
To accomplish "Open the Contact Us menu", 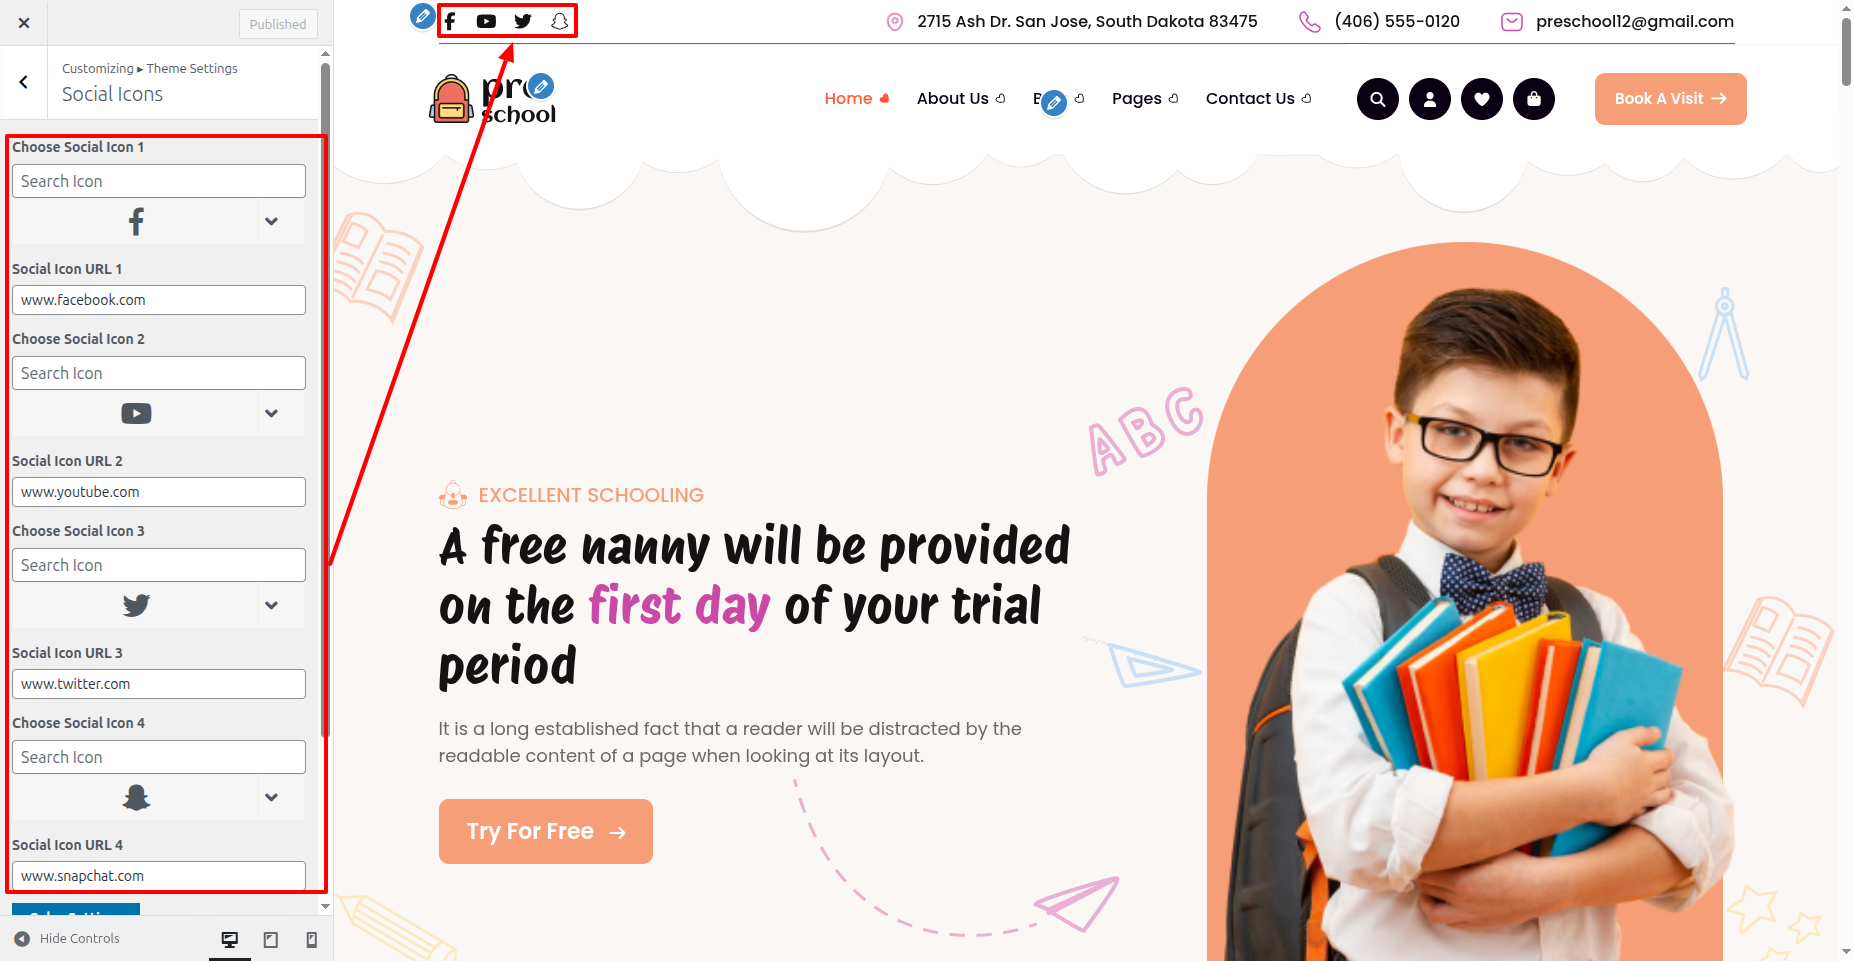I will pyautogui.click(x=1258, y=98).
